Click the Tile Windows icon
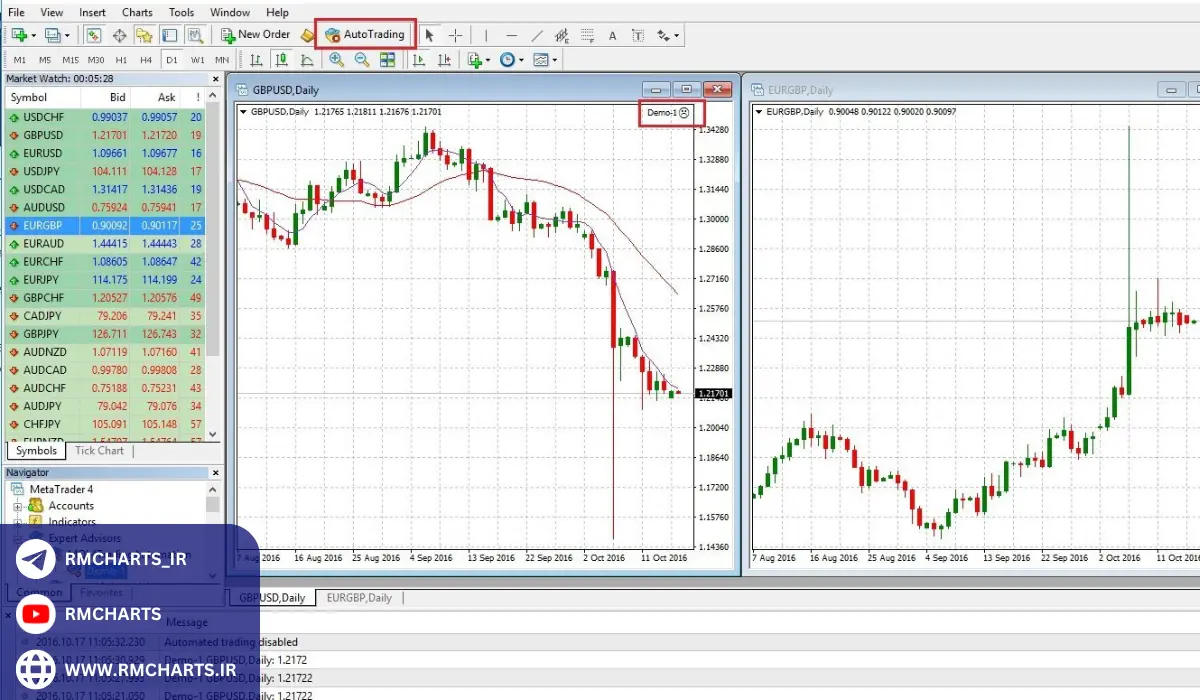The image size is (1200, 700). tap(388, 60)
